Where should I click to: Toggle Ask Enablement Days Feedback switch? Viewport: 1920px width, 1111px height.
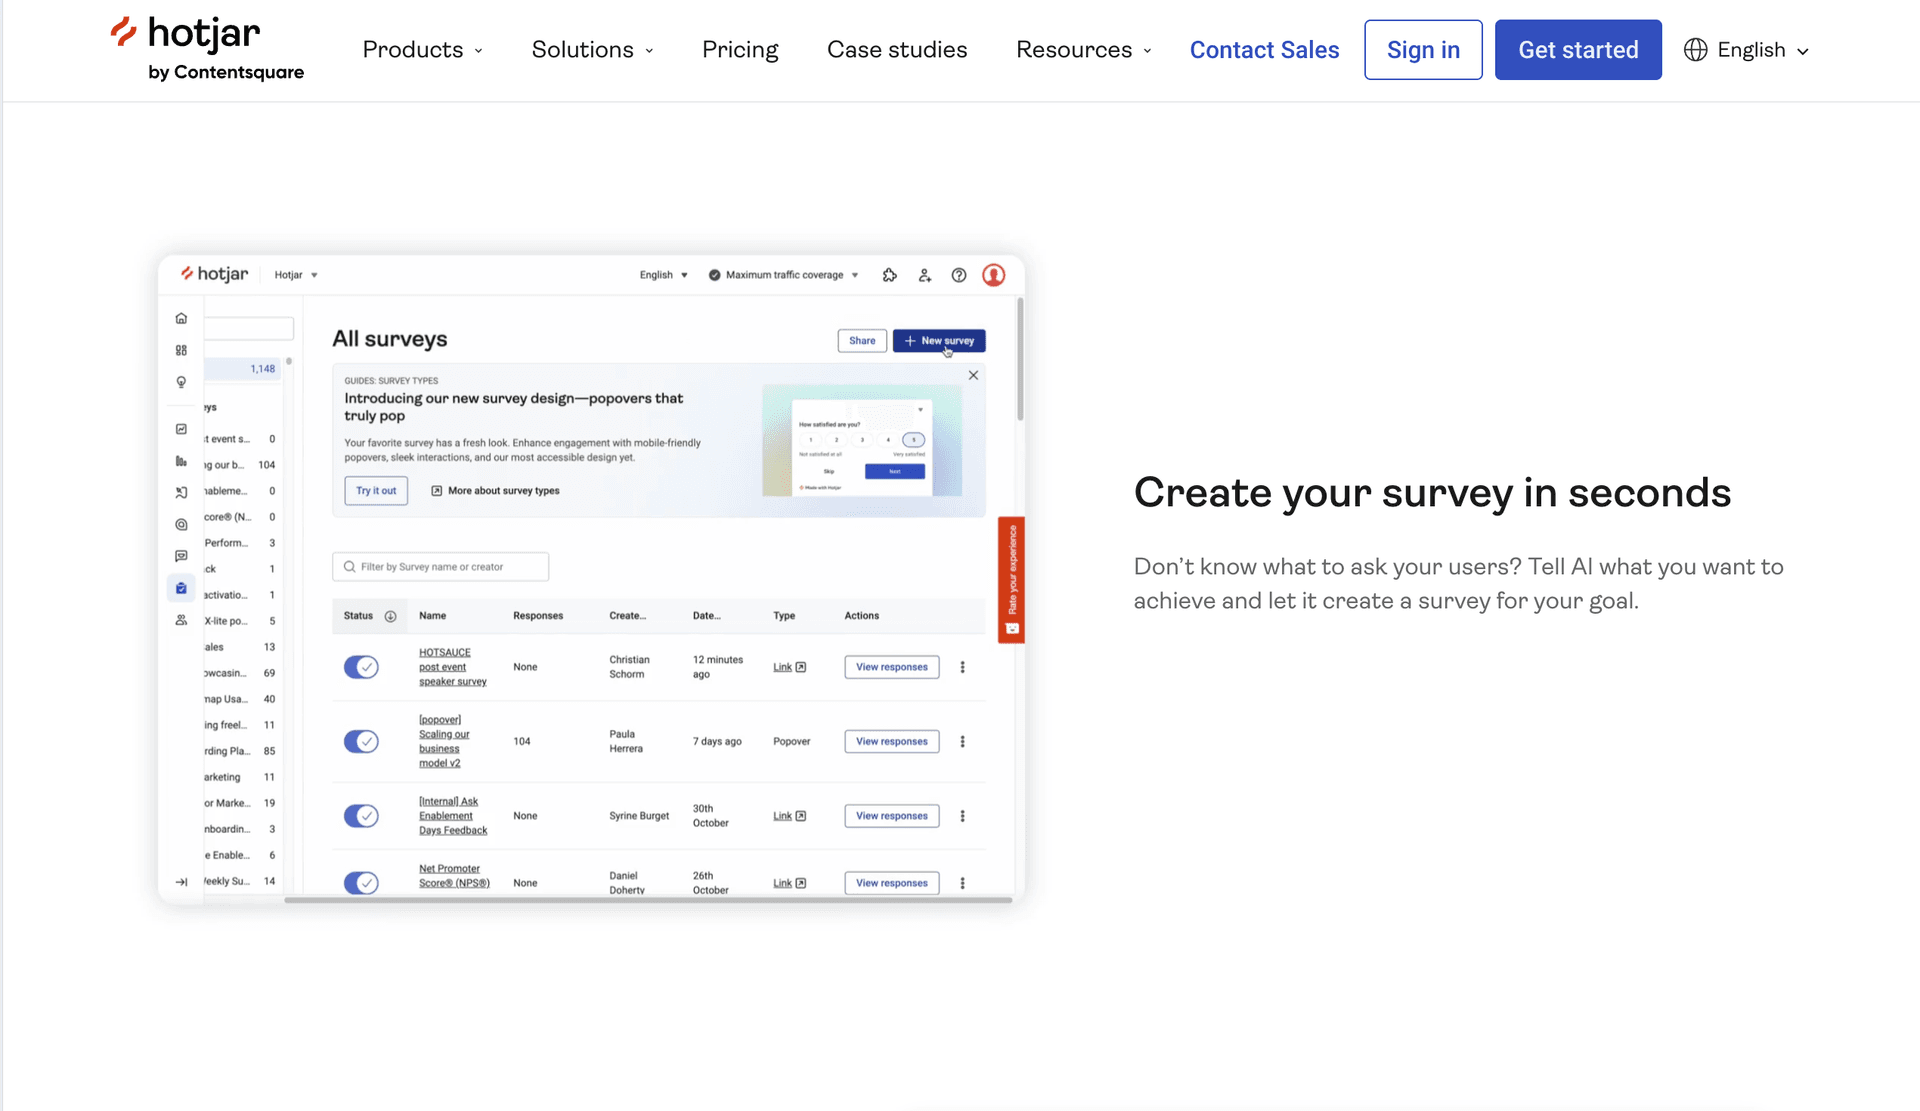click(x=361, y=816)
